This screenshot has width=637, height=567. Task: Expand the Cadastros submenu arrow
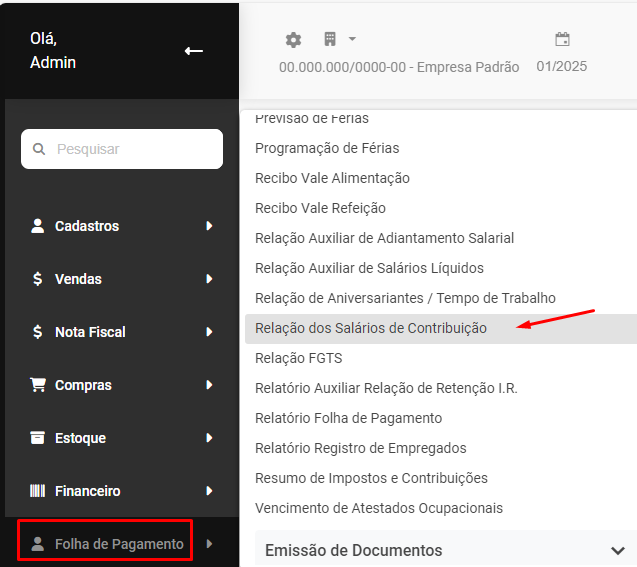coord(209,226)
